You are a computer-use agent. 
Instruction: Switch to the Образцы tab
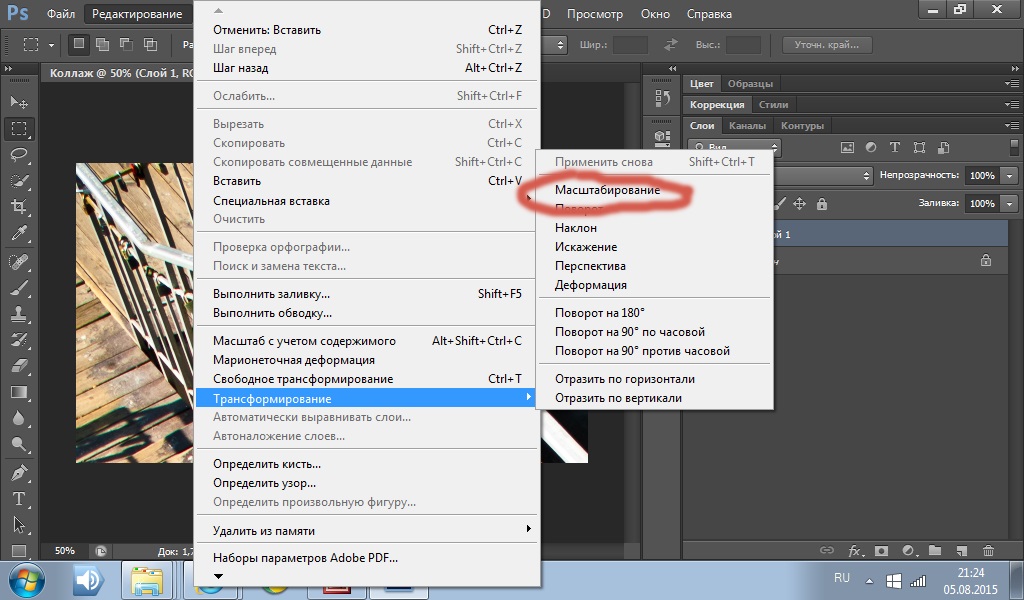click(750, 84)
